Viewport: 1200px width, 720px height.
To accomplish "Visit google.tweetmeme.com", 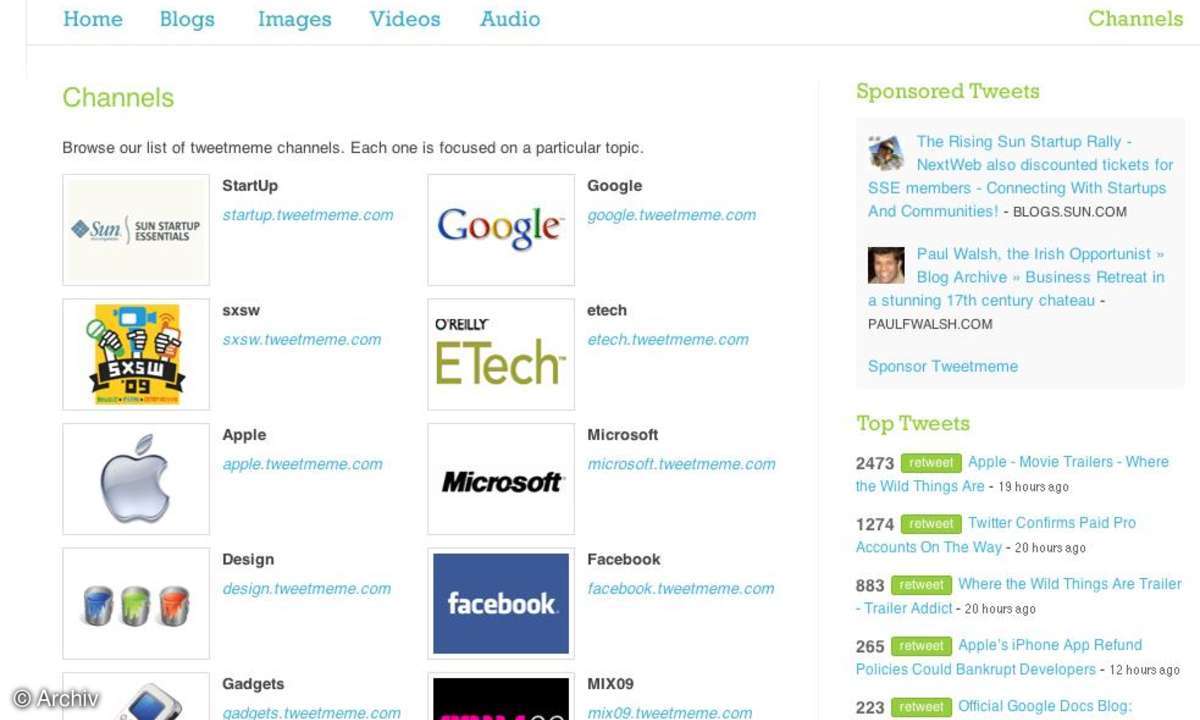I will (x=672, y=215).
